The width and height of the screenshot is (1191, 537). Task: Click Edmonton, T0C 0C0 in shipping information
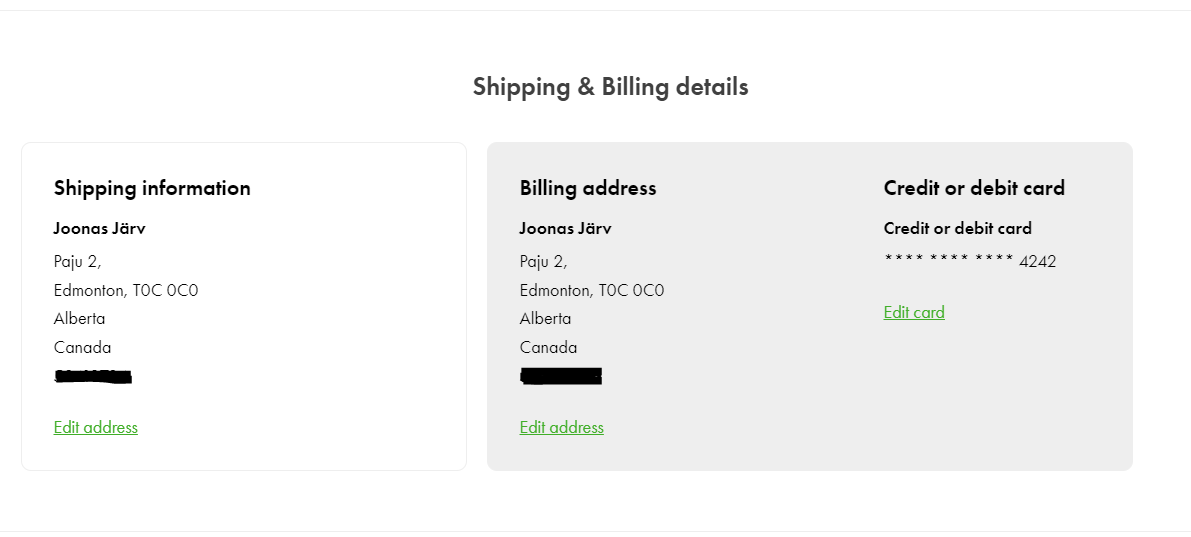coord(126,290)
